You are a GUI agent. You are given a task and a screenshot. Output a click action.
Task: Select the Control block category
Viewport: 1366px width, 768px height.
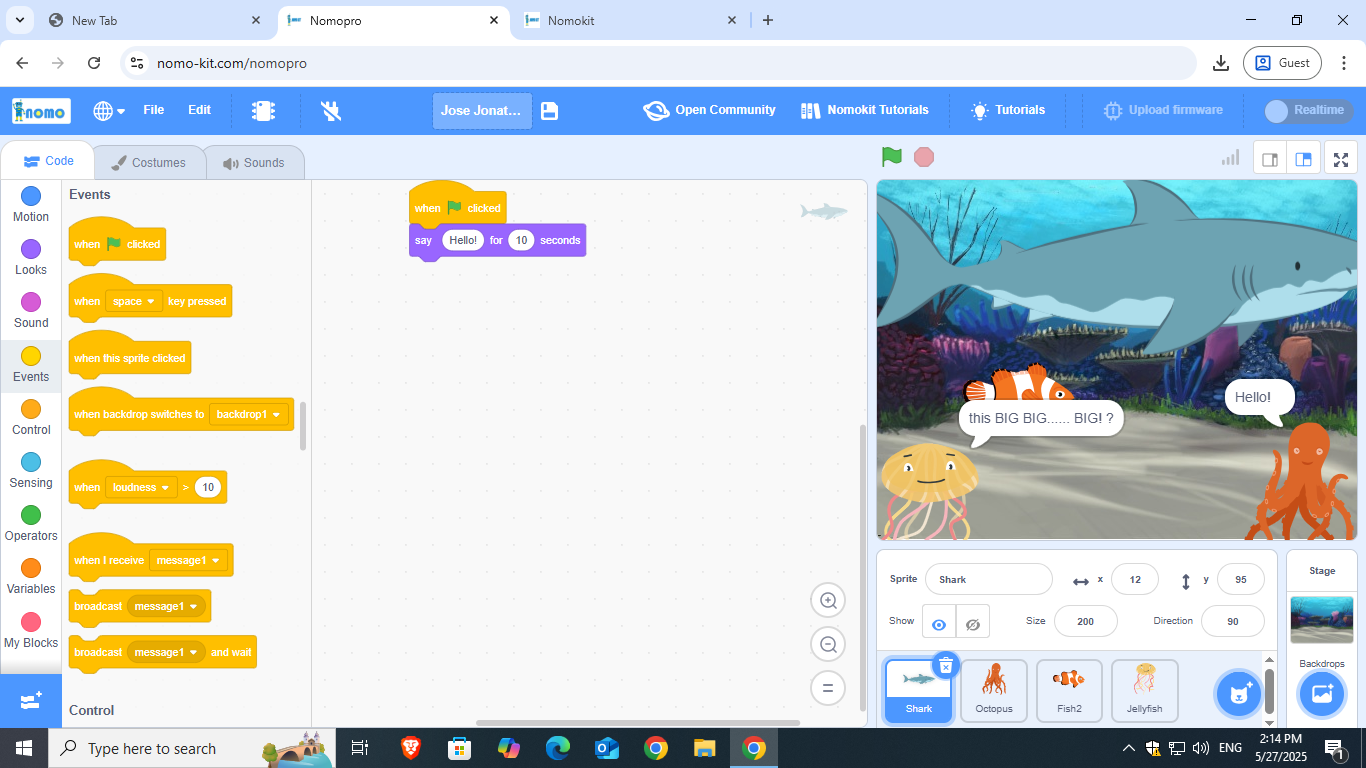pyautogui.click(x=31, y=417)
